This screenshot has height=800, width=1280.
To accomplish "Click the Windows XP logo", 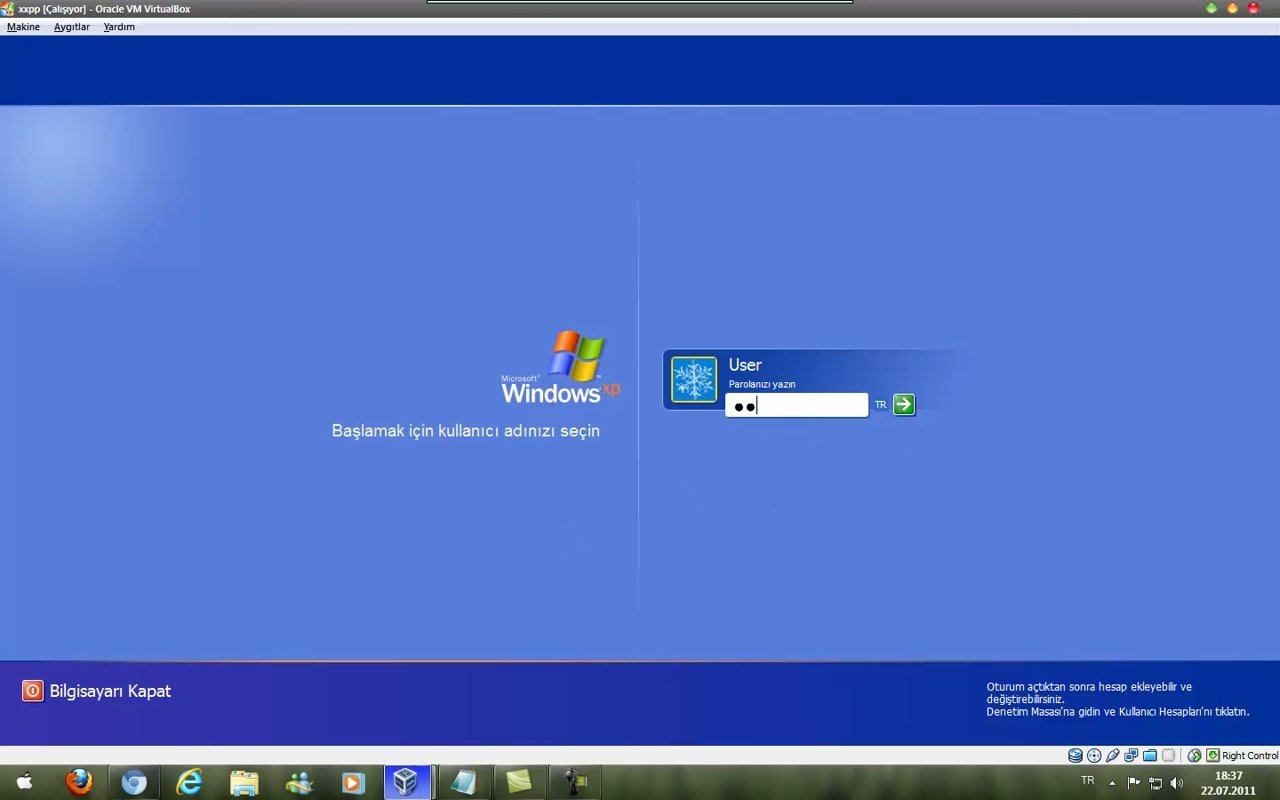I will point(561,367).
